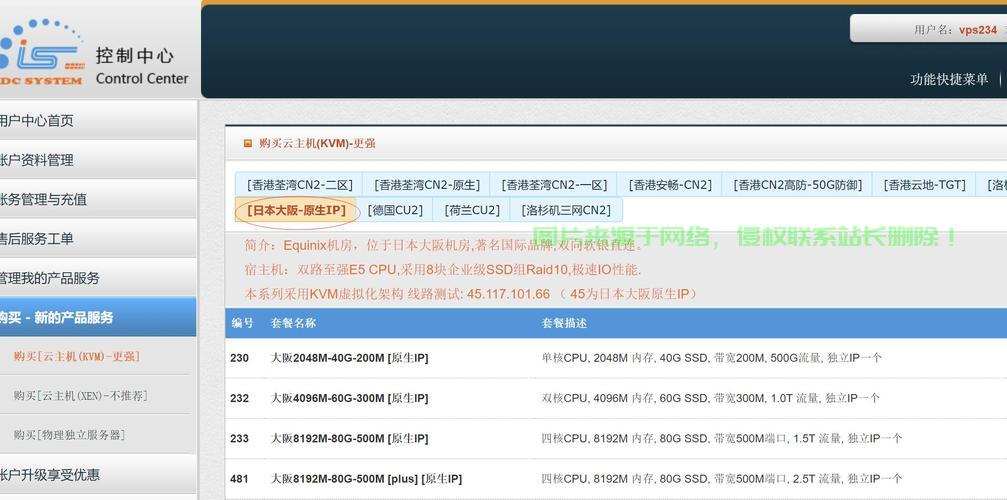1007x500 pixels.
Task: Choose the 德国CU2 region tab
Action: (395, 210)
